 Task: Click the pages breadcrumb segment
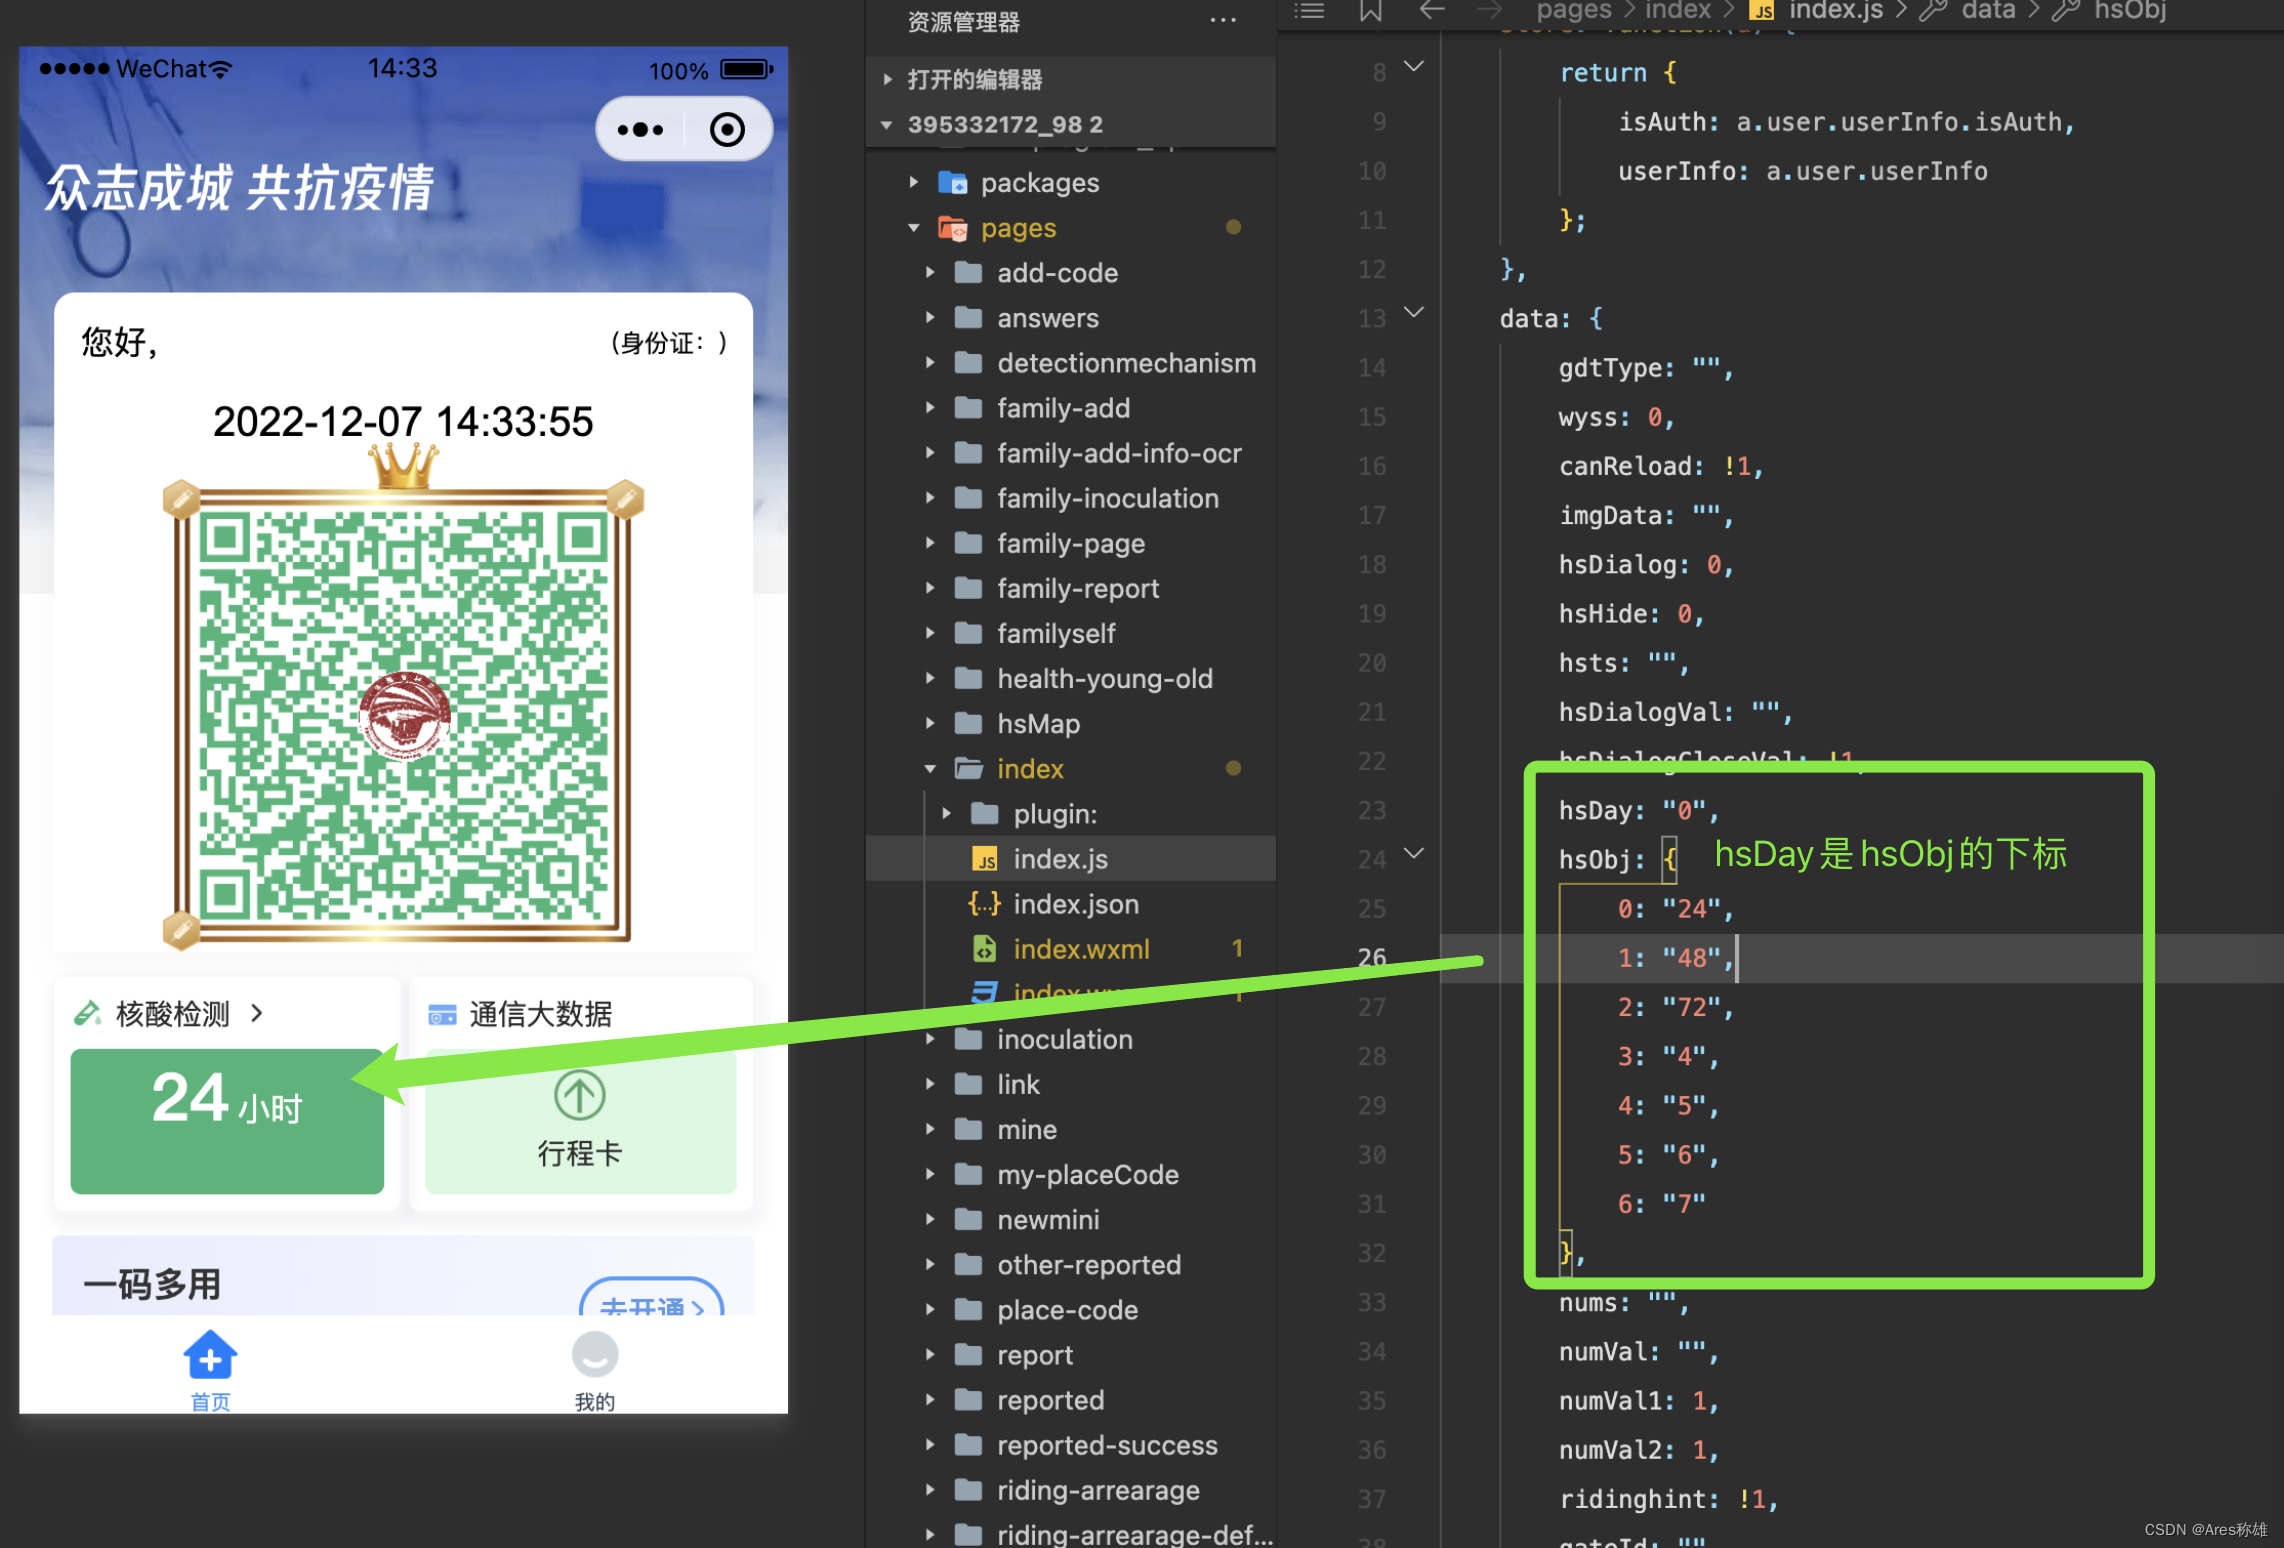(x=1573, y=11)
